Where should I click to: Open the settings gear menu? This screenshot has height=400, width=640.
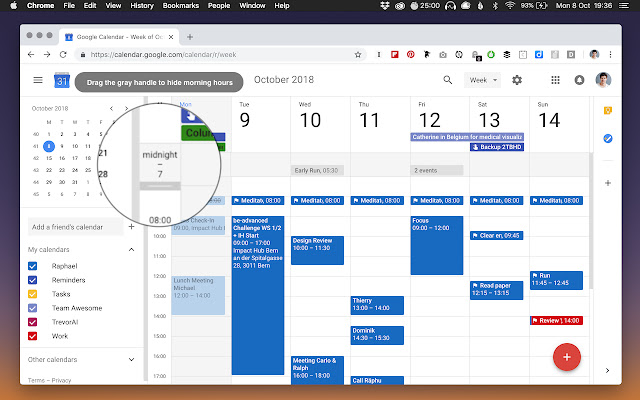(x=517, y=80)
